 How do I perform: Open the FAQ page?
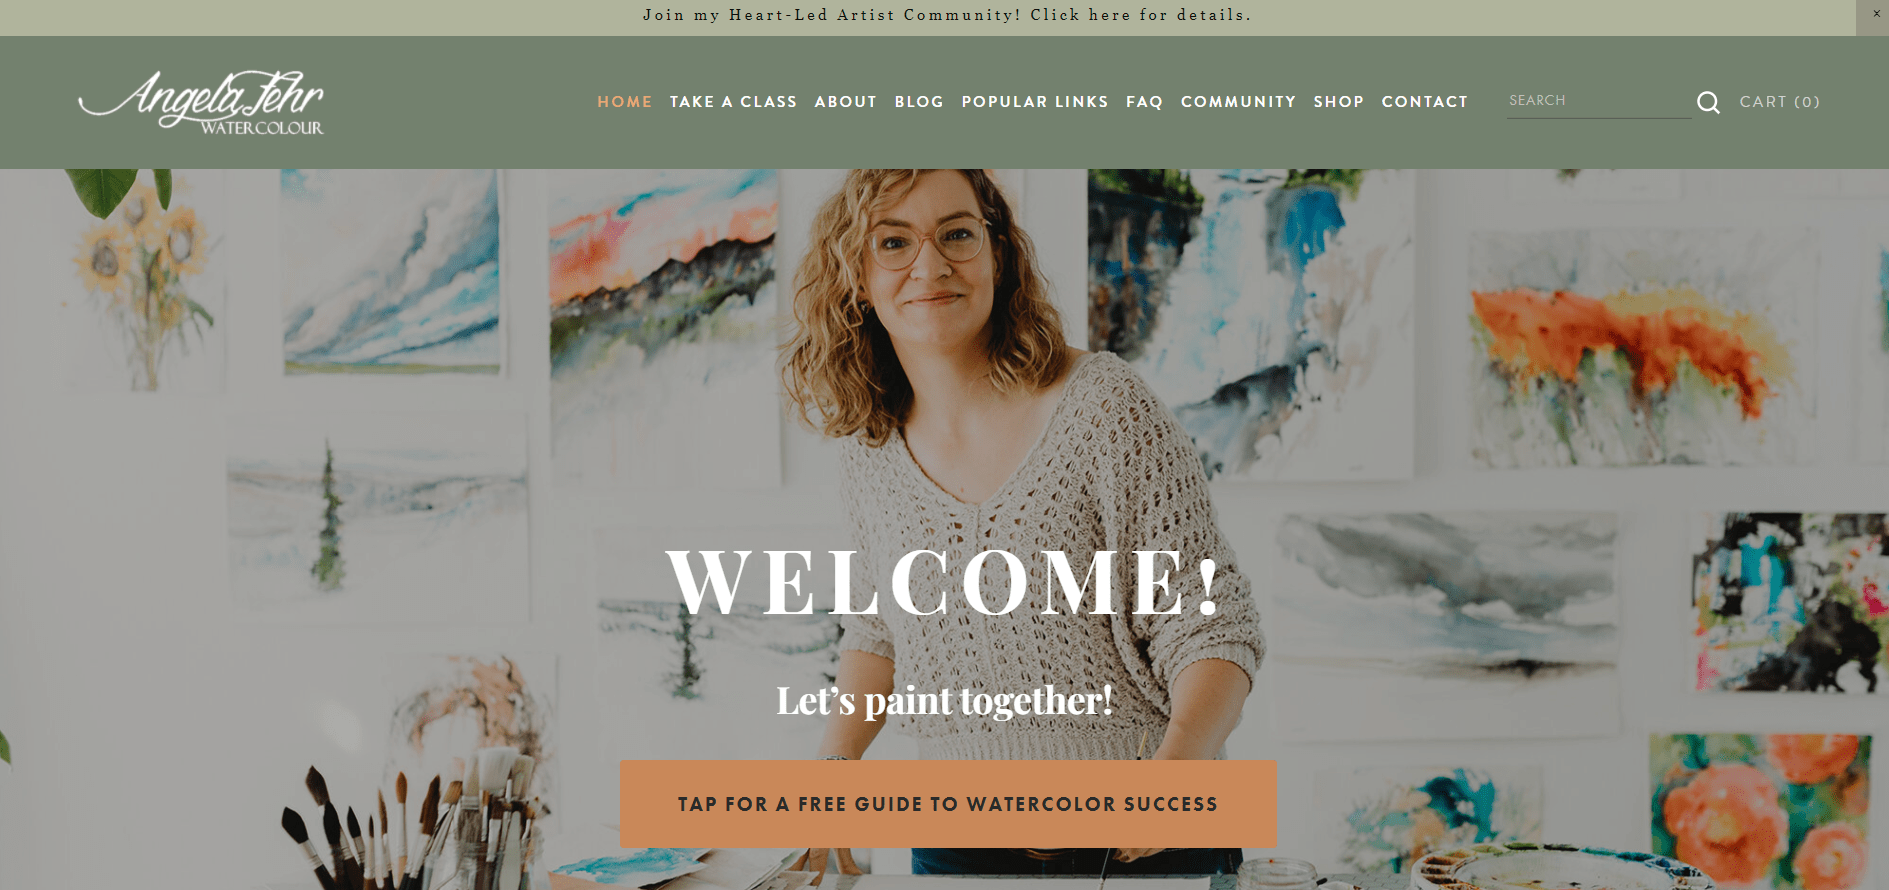click(1145, 102)
